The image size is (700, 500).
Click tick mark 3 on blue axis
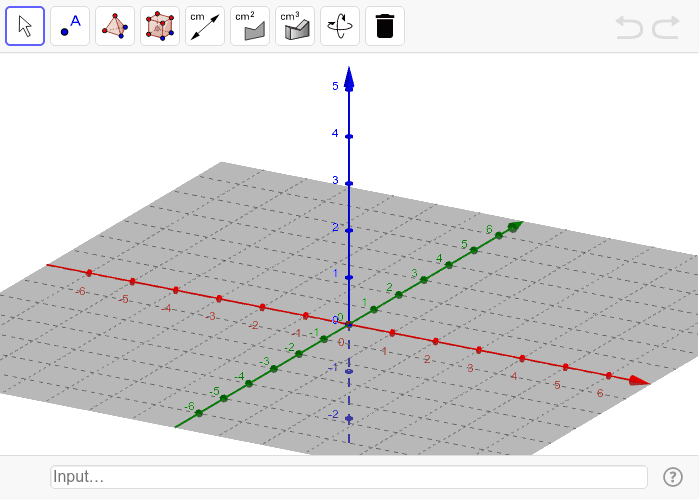pos(349,183)
